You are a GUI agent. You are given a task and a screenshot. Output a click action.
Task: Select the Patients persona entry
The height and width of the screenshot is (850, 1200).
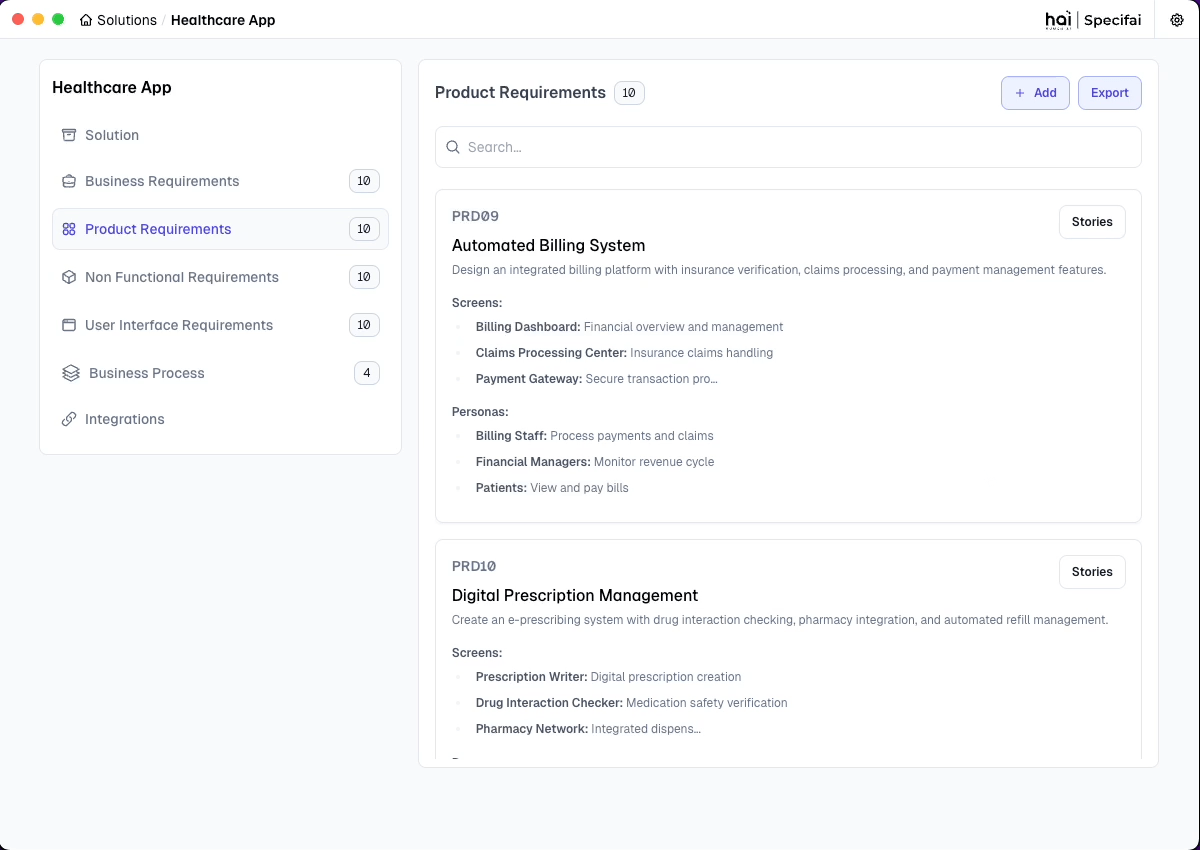tap(552, 488)
